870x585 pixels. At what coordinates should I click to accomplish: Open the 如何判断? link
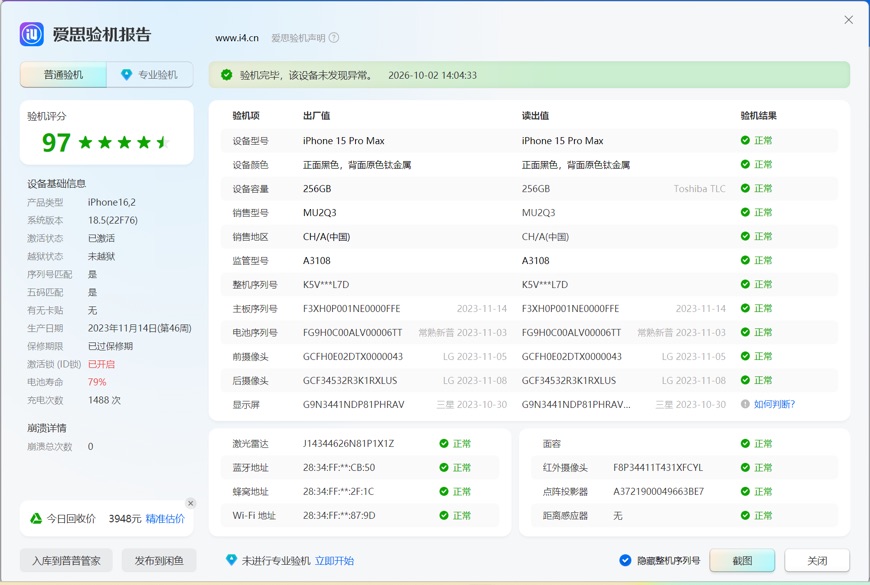click(775, 404)
